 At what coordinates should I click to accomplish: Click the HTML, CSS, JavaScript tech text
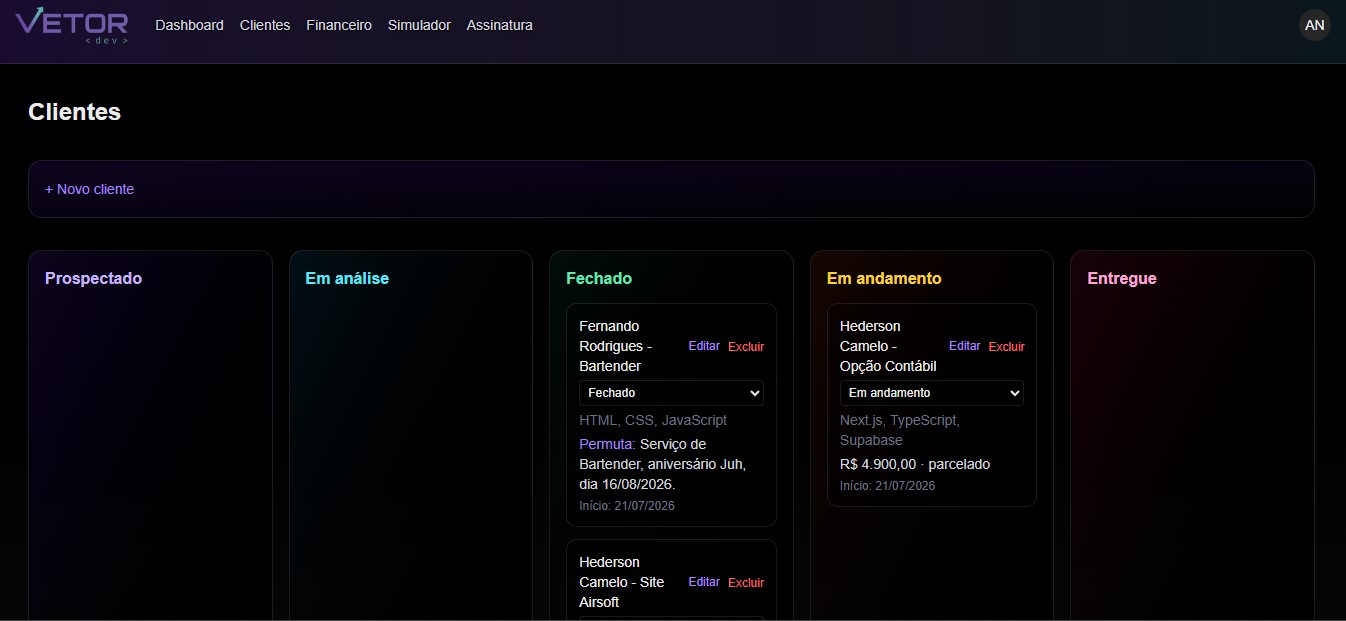[x=653, y=420]
